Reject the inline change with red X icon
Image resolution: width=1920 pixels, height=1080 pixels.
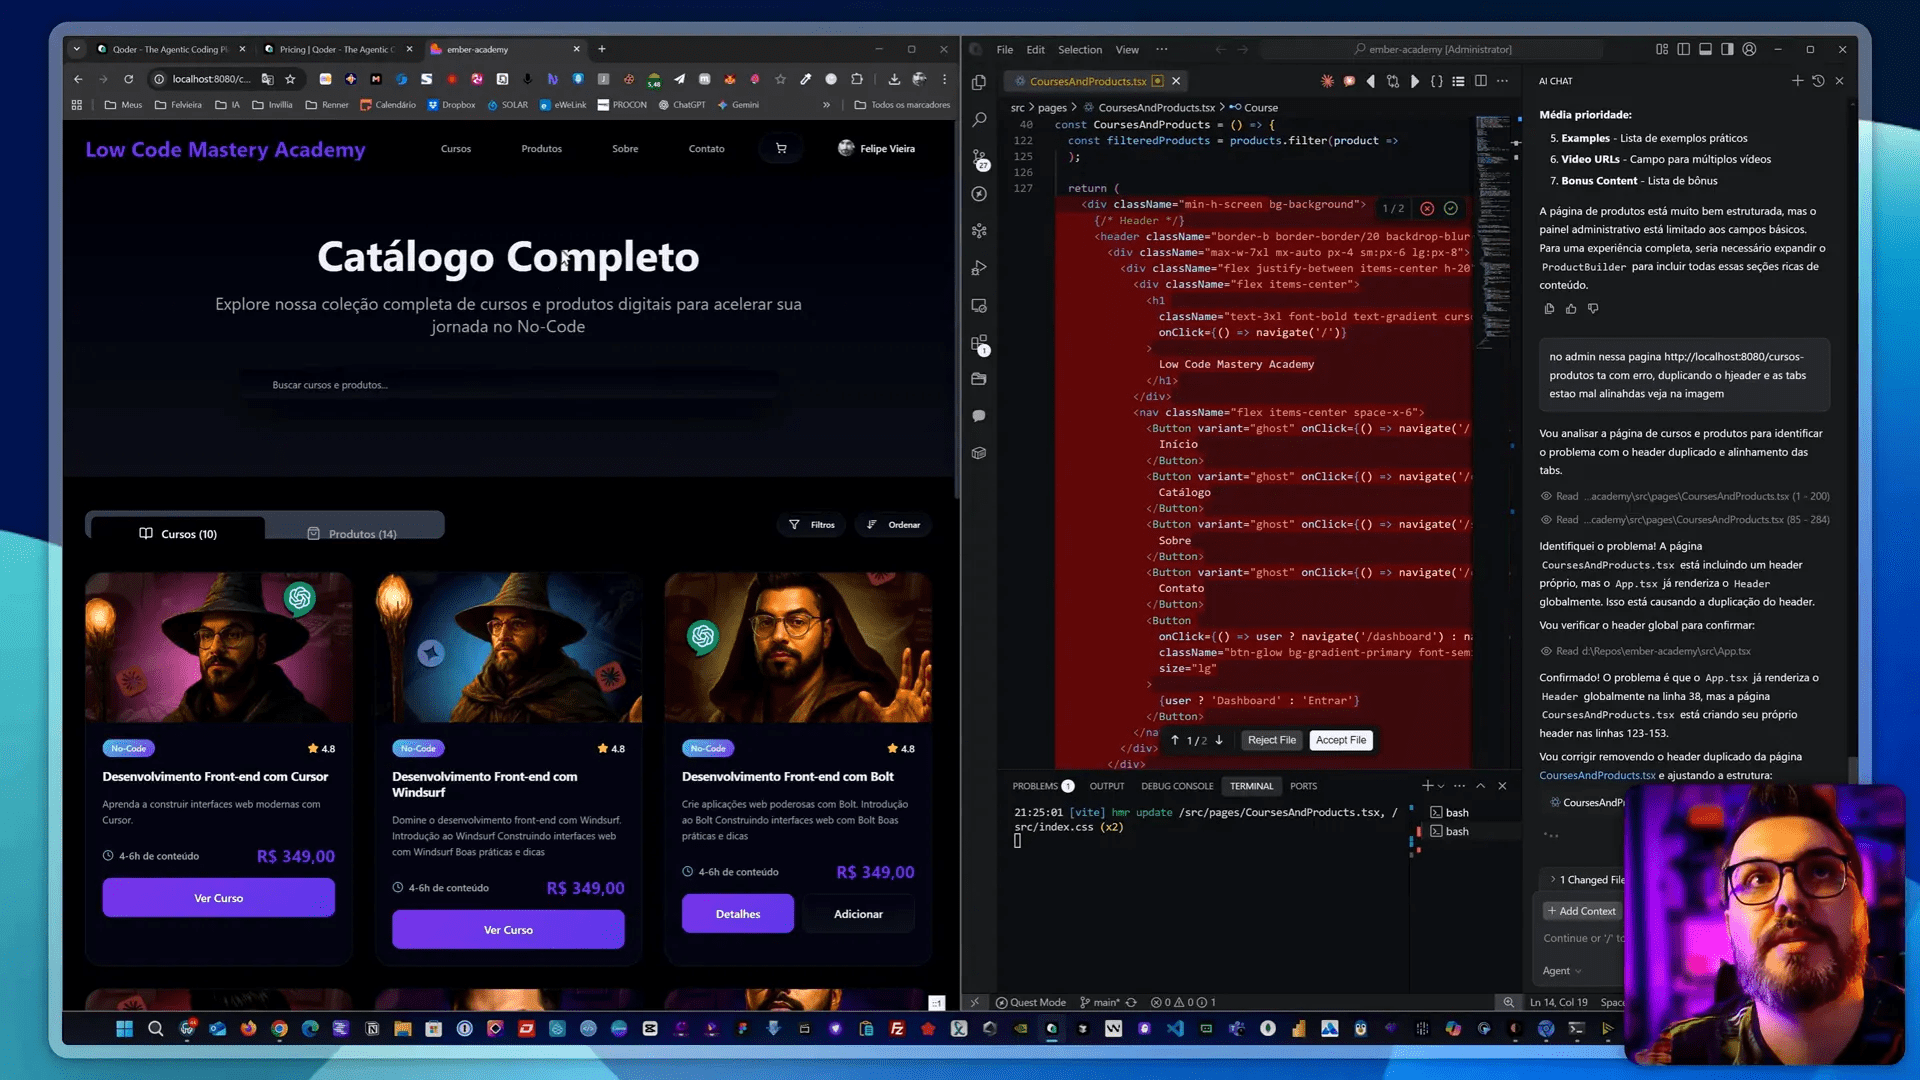(1427, 208)
